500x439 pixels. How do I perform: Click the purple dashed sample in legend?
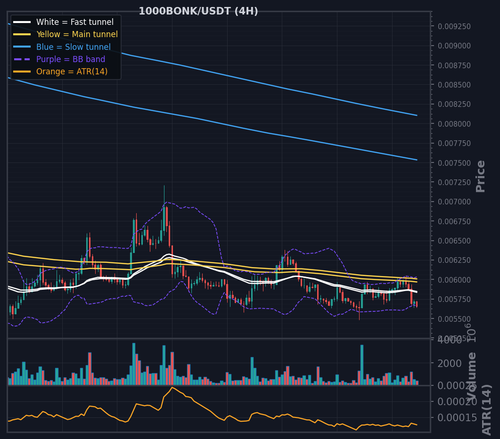coord(22,59)
